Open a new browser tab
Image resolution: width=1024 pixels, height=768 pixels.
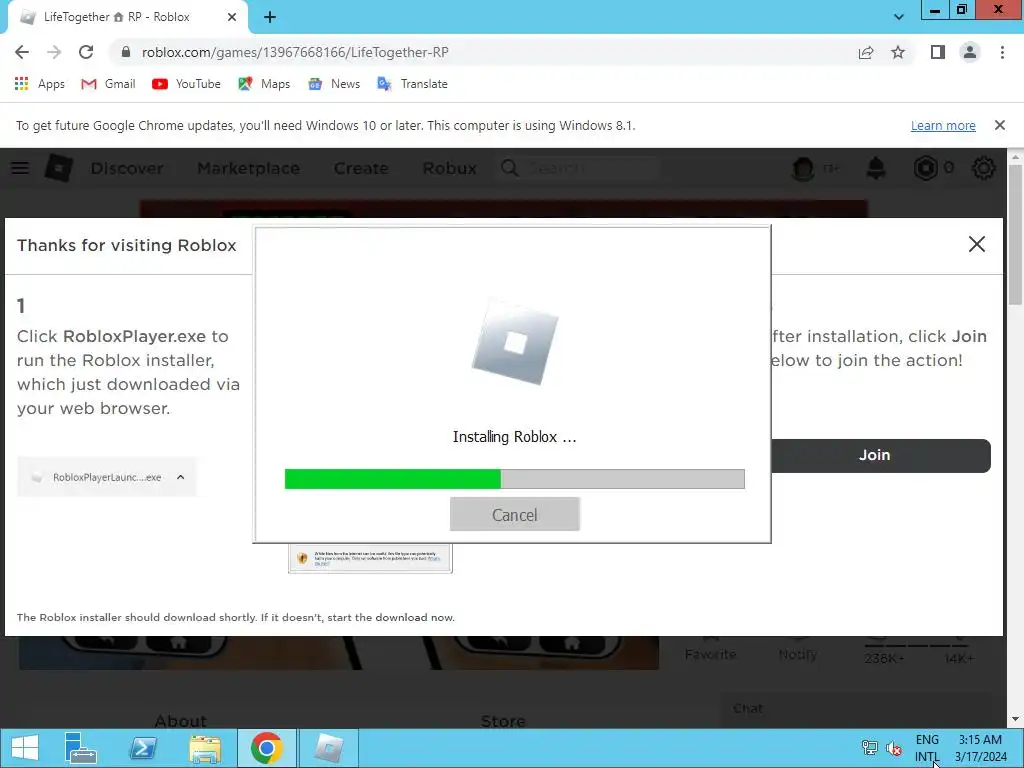tap(270, 17)
